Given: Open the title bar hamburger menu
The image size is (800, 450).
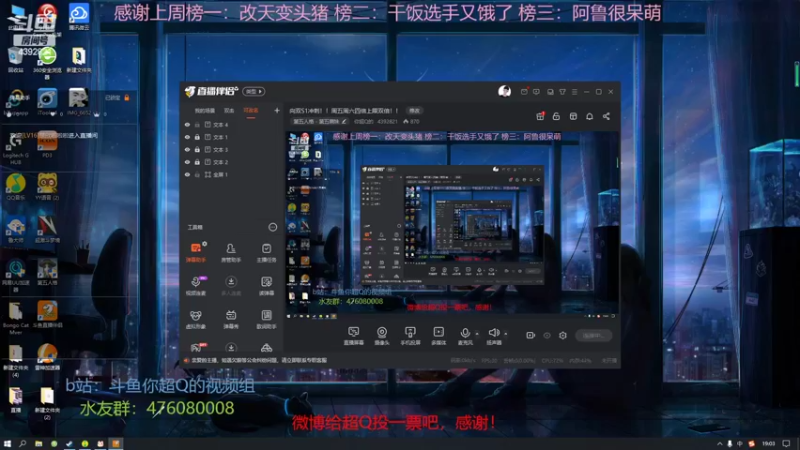Looking at the screenshot, I should coord(574,92).
